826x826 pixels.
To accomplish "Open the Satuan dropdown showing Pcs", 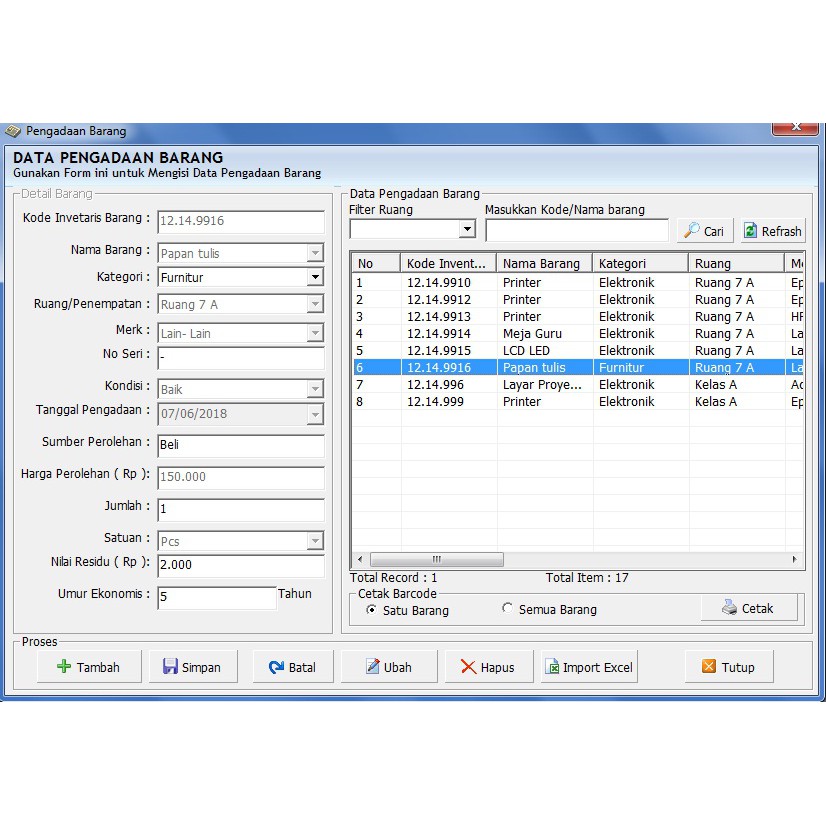I will 315,541.
